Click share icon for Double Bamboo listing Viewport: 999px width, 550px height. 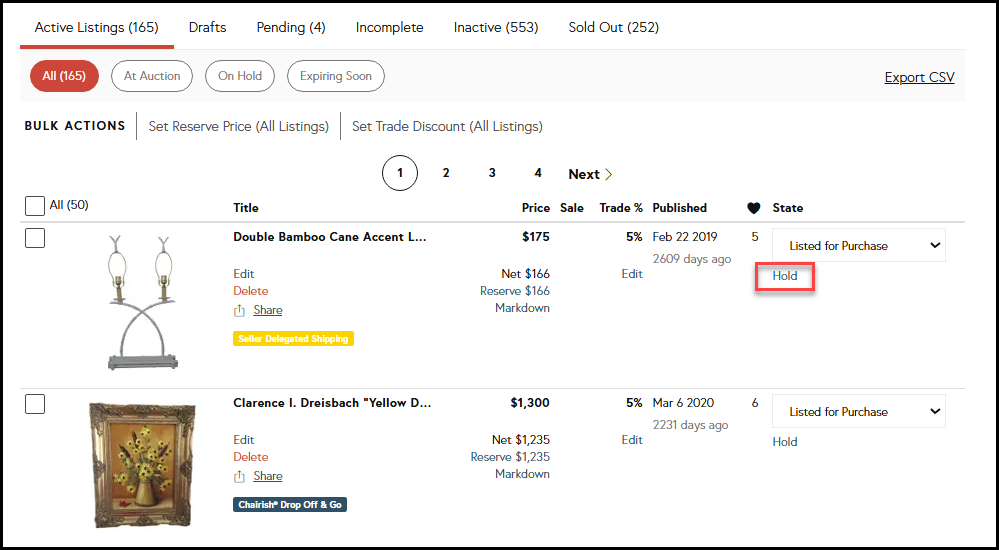click(240, 310)
